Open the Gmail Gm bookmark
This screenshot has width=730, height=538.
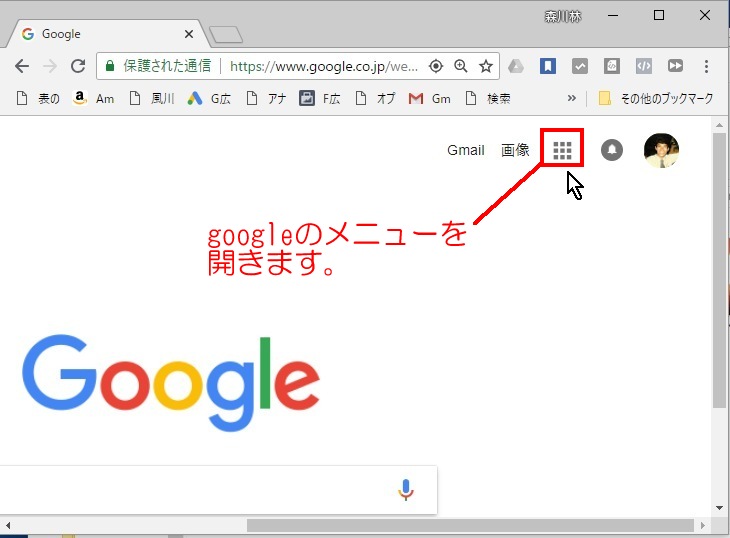coord(429,99)
